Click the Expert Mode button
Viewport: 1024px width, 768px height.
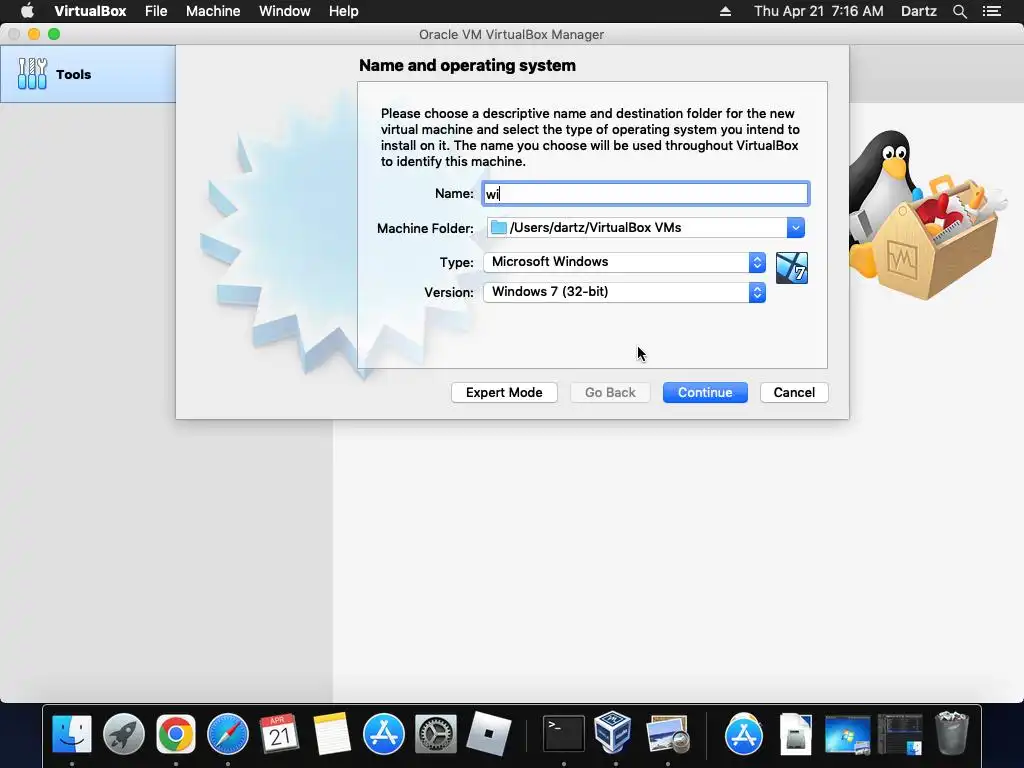point(504,392)
